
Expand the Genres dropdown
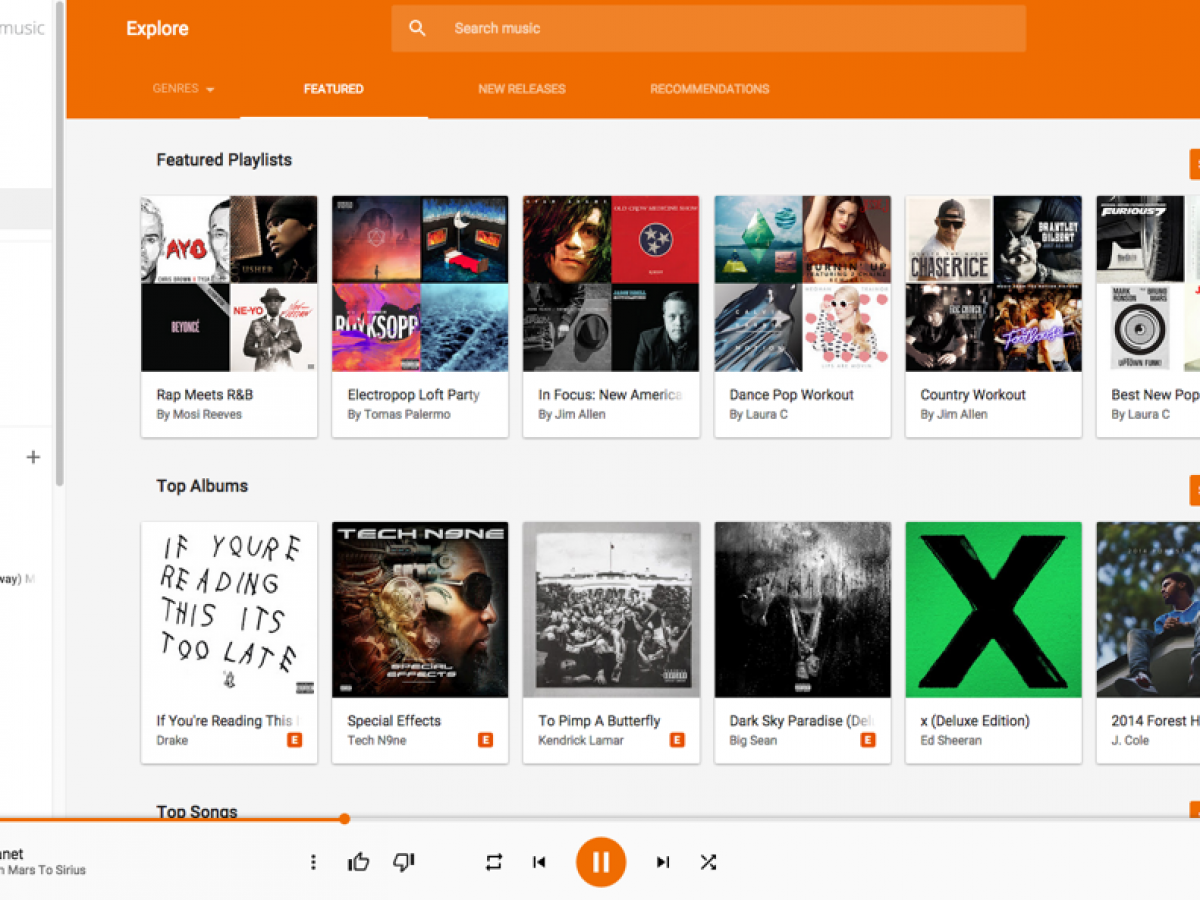(184, 89)
